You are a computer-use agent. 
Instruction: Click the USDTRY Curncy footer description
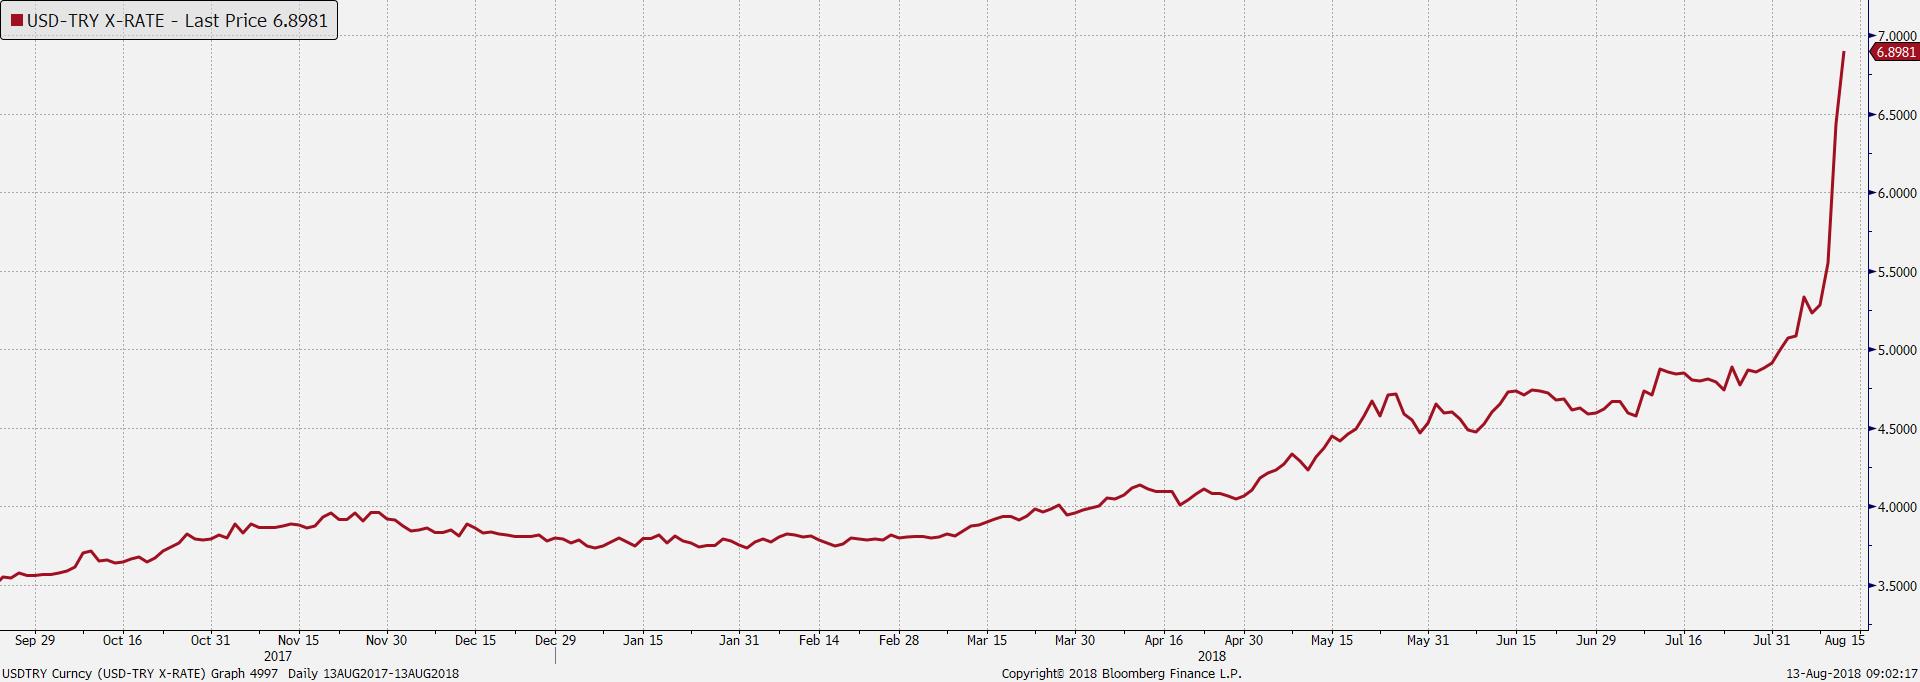[230, 674]
